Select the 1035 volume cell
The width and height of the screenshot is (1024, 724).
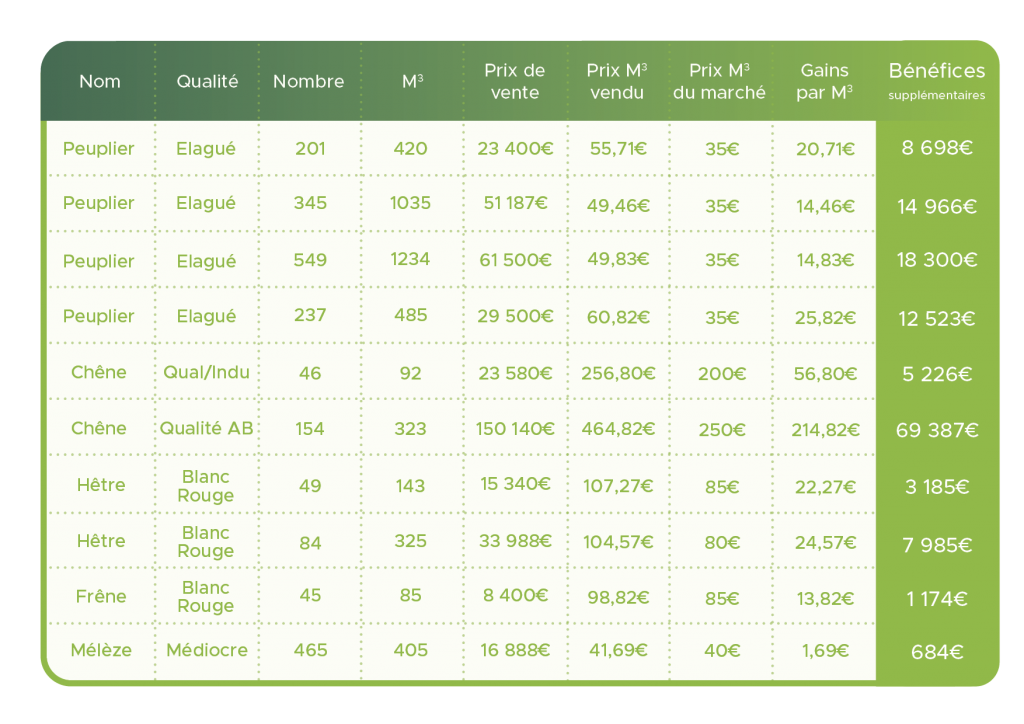coord(410,203)
